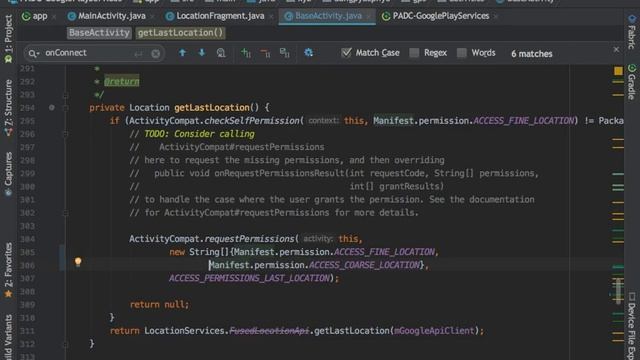Open the Build Variants tool window

tap(8, 337)
